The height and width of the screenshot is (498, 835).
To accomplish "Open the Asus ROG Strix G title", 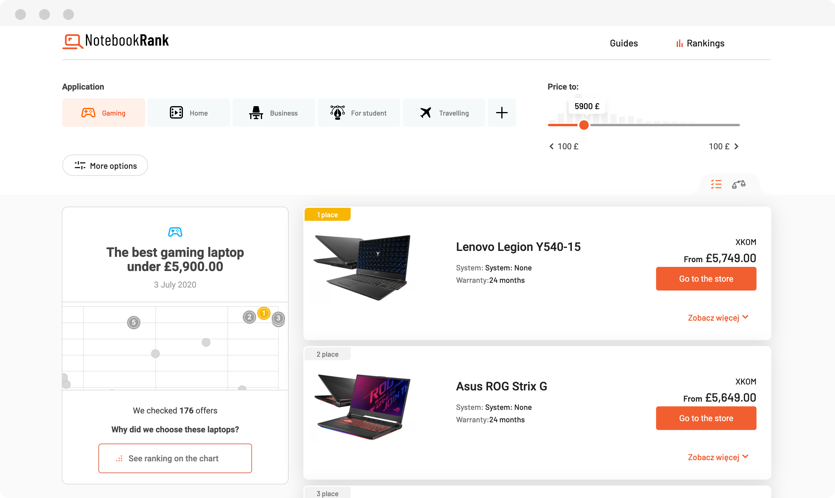I will (x=502, y=386).
